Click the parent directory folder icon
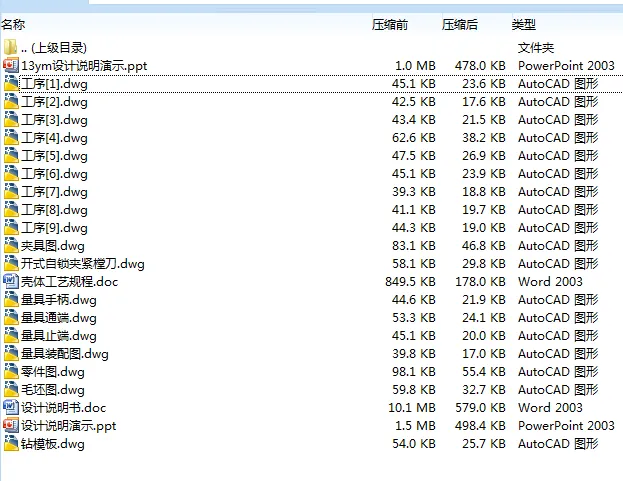Image resolution: width=623 pixels, height=481 pixels. [10, 47]
